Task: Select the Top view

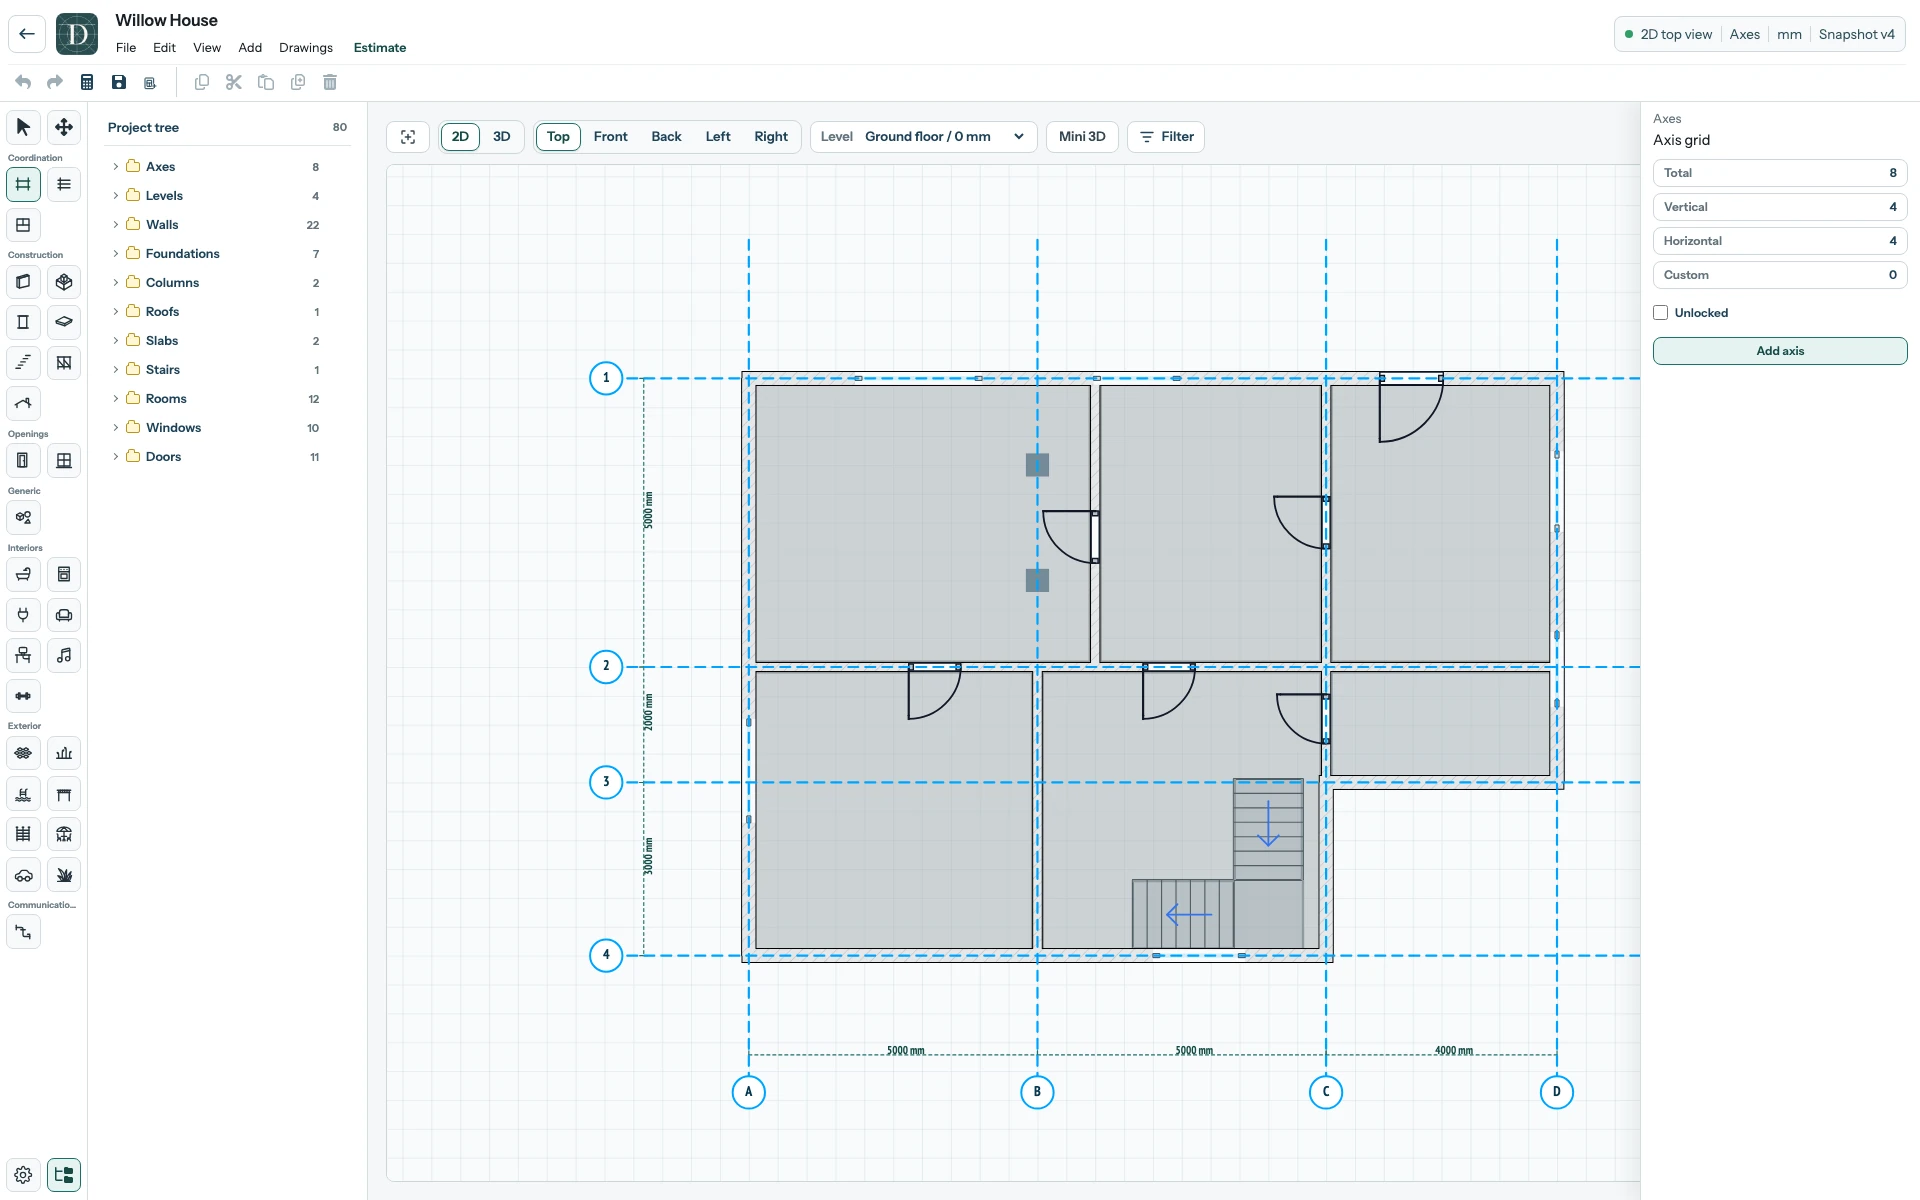Action: click(x=558, y=137)
